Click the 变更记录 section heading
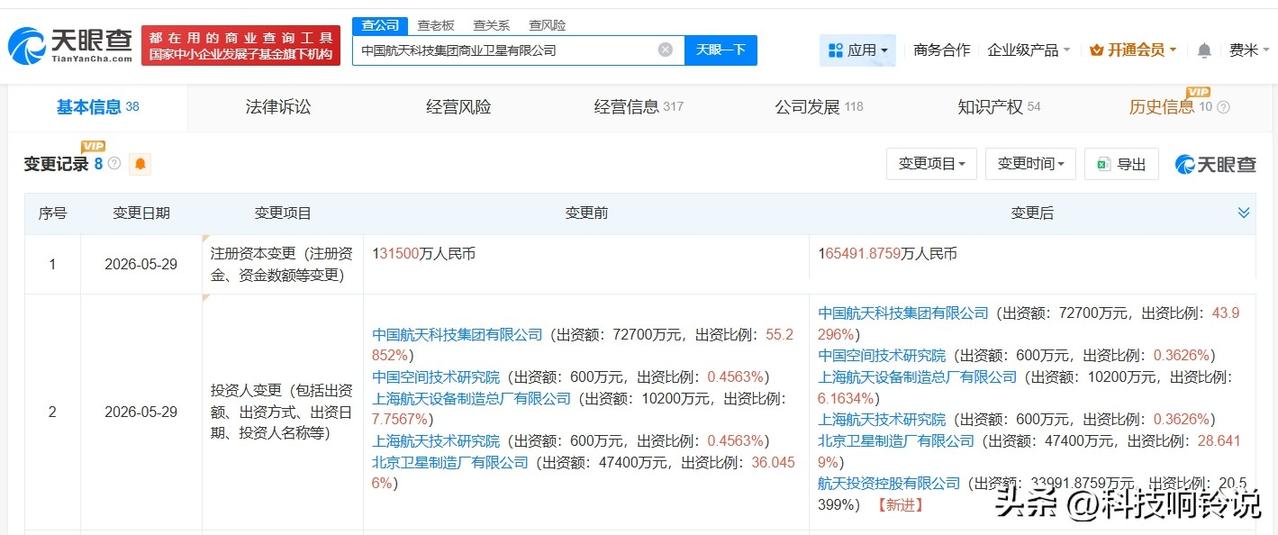This screenshot has width=1278, height=535. 56,164
